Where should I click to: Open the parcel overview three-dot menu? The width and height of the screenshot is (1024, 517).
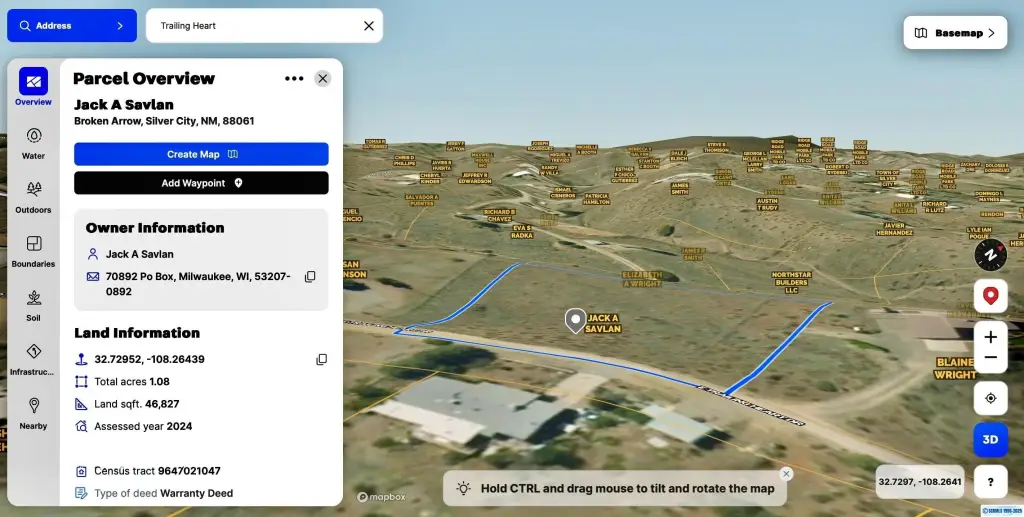click(294, 78)
